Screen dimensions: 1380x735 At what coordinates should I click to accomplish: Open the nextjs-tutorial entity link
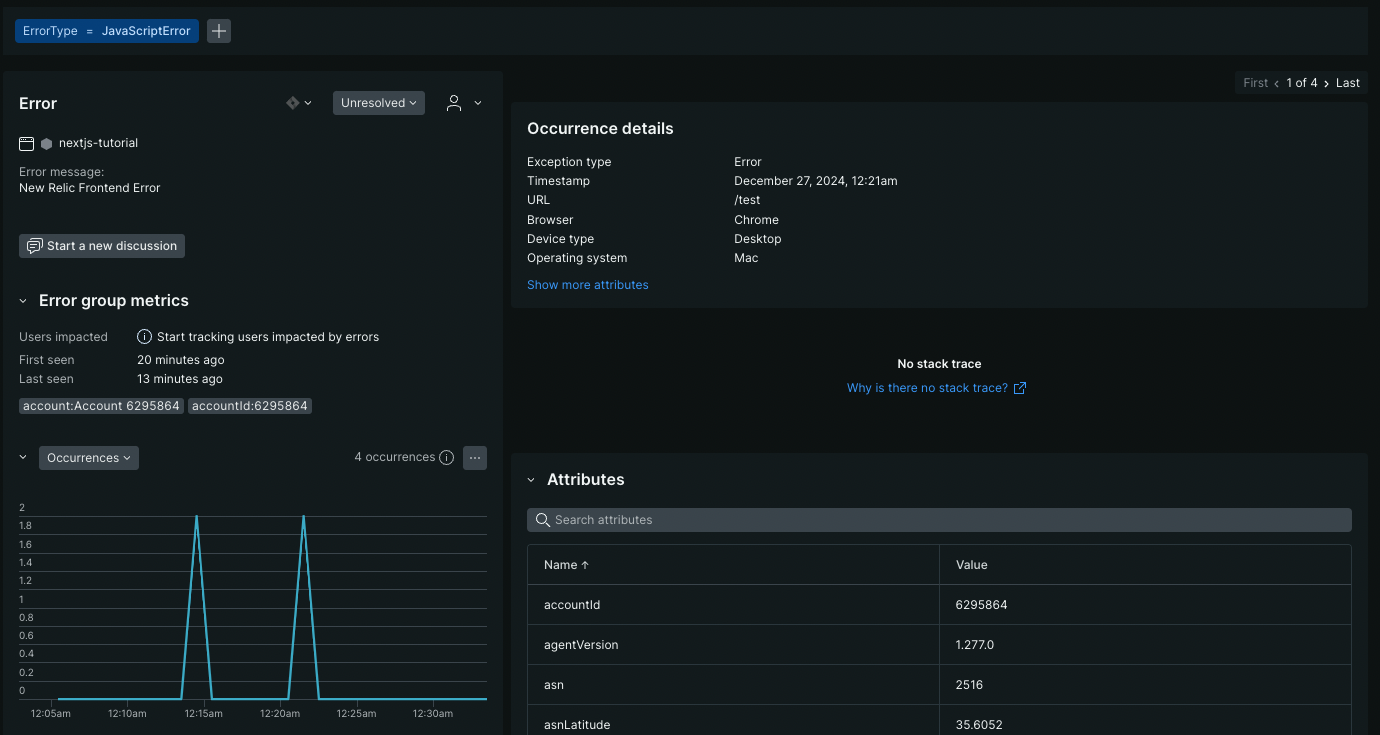pyautogui.click(x=98, y=143)
